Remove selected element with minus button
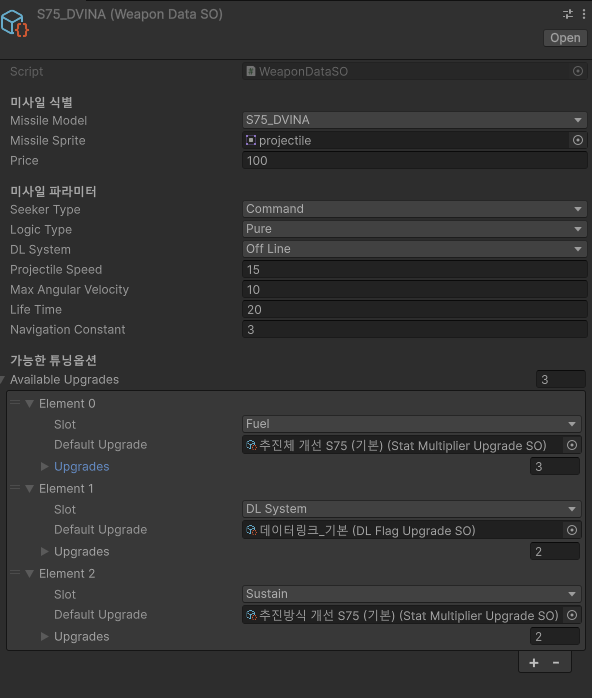592x698 pixels. click(x=556, y=663)
